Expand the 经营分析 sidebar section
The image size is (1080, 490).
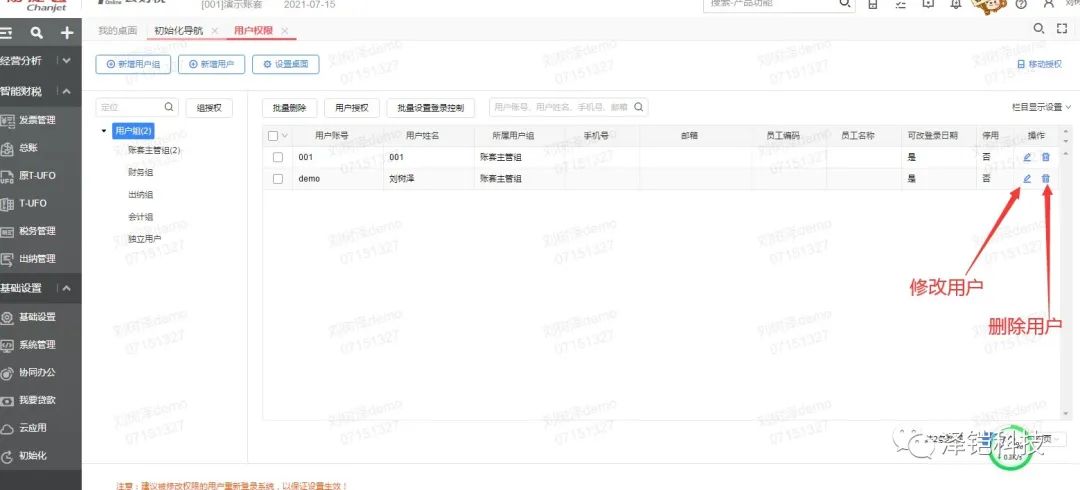(x=66, y=61)
